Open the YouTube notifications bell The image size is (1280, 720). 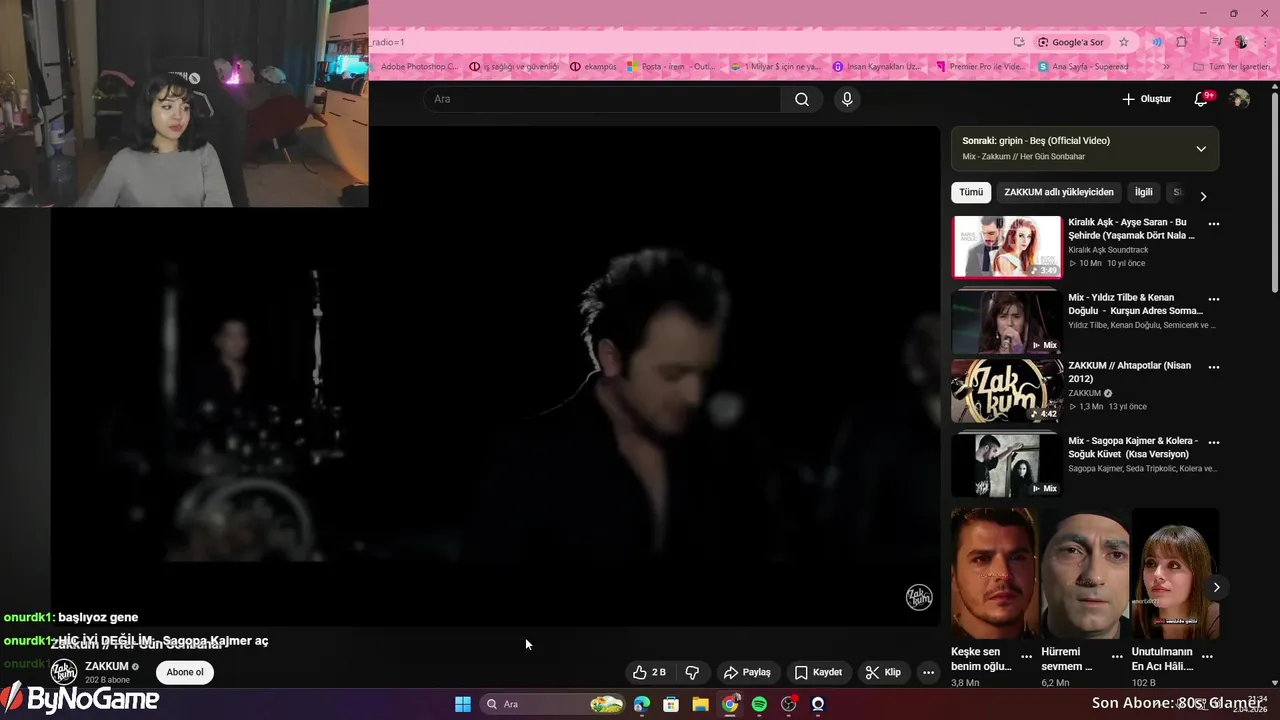pyautogui.click(x=1202, y=99)
